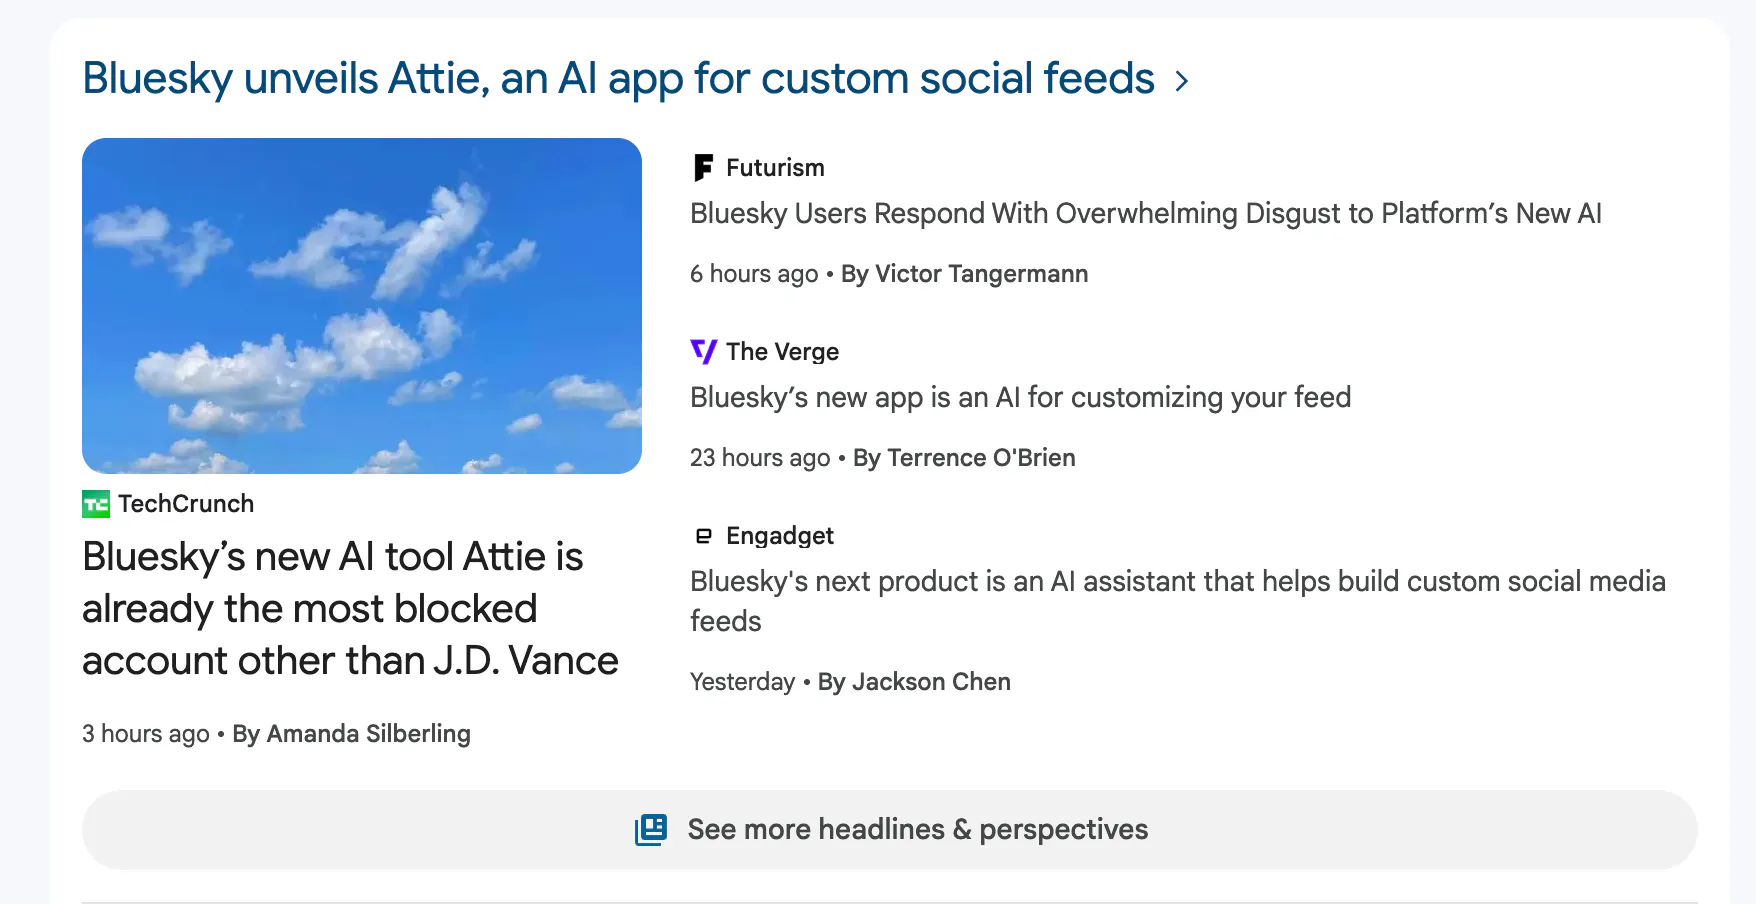Open the Bluesky unveils Attie story heading
The height and width of the screenshot is (904, 1756).
click(x=618, y=79)
